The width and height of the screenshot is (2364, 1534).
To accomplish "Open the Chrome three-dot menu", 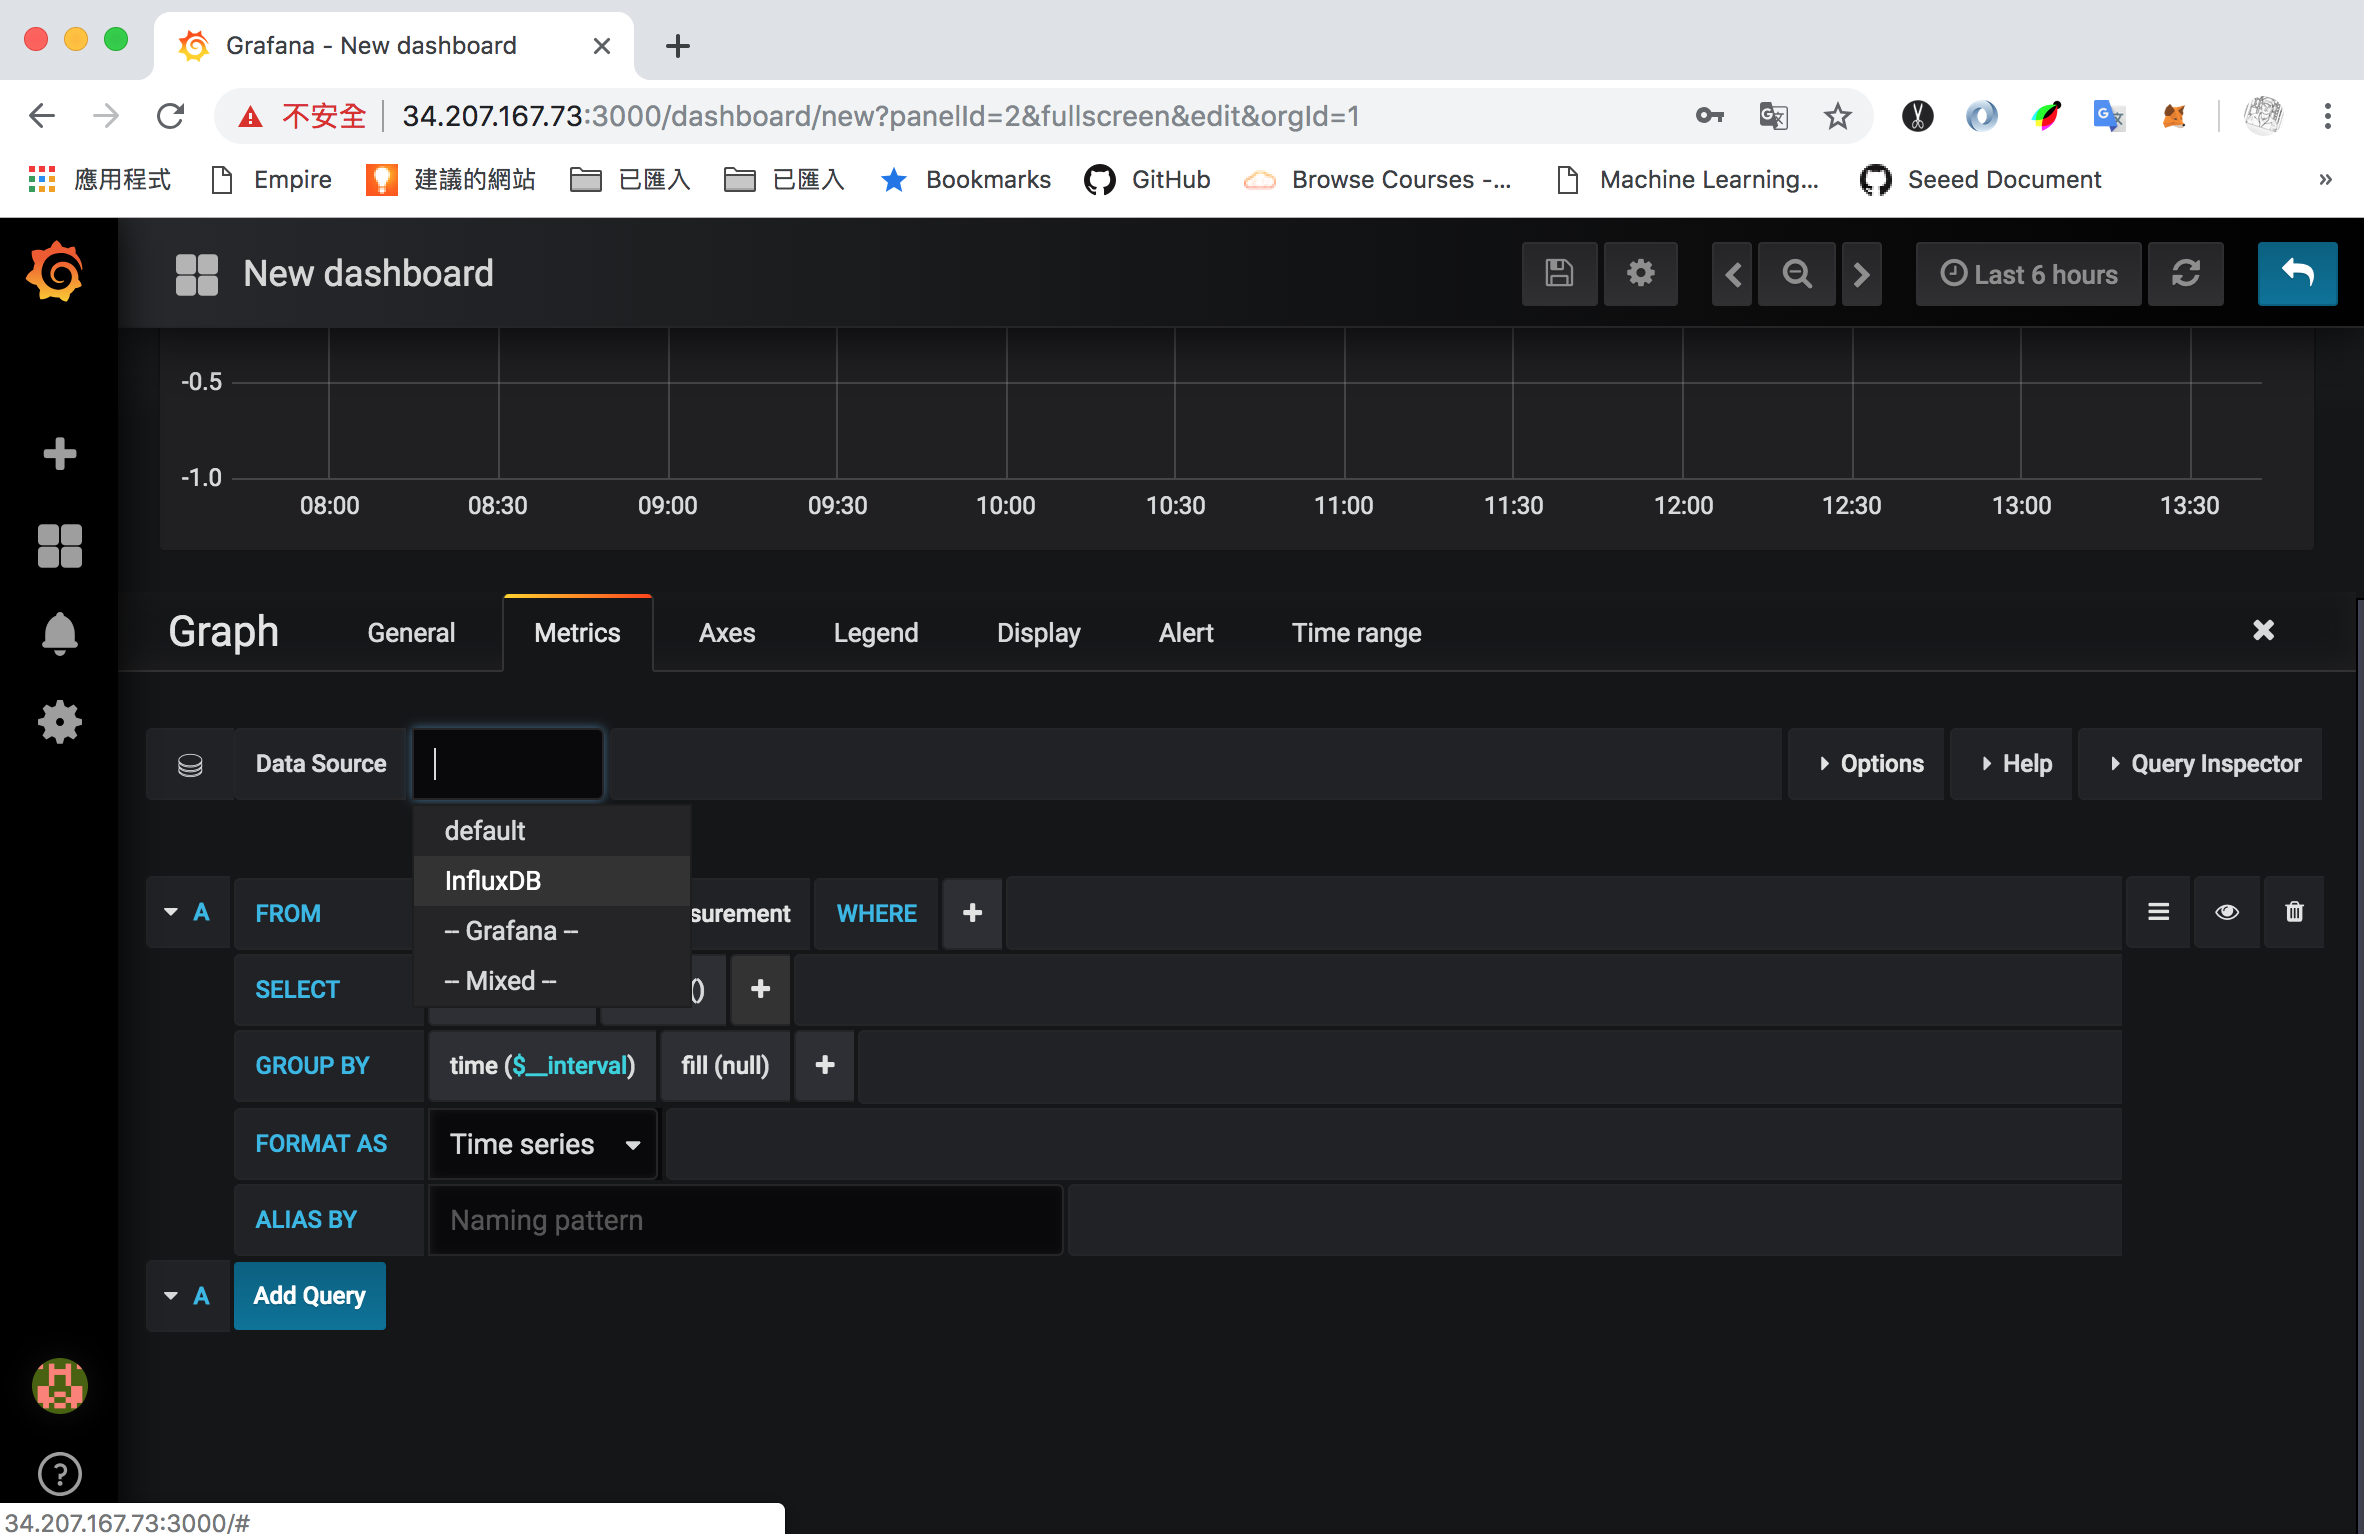I will click(x=2328, y=116).
